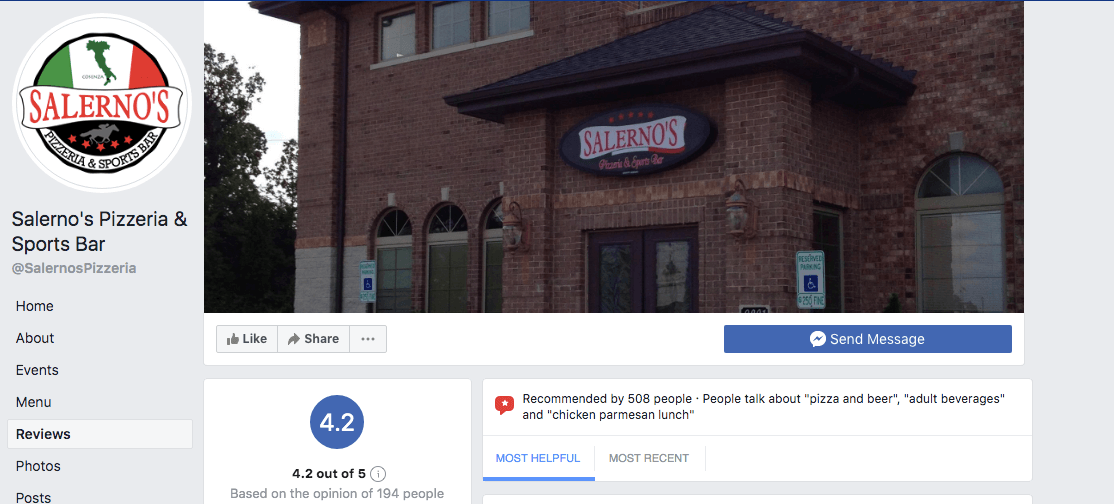Open Home in the sidebar
The width and height of the screenshot is (1114, 504).
pos(35,306)
